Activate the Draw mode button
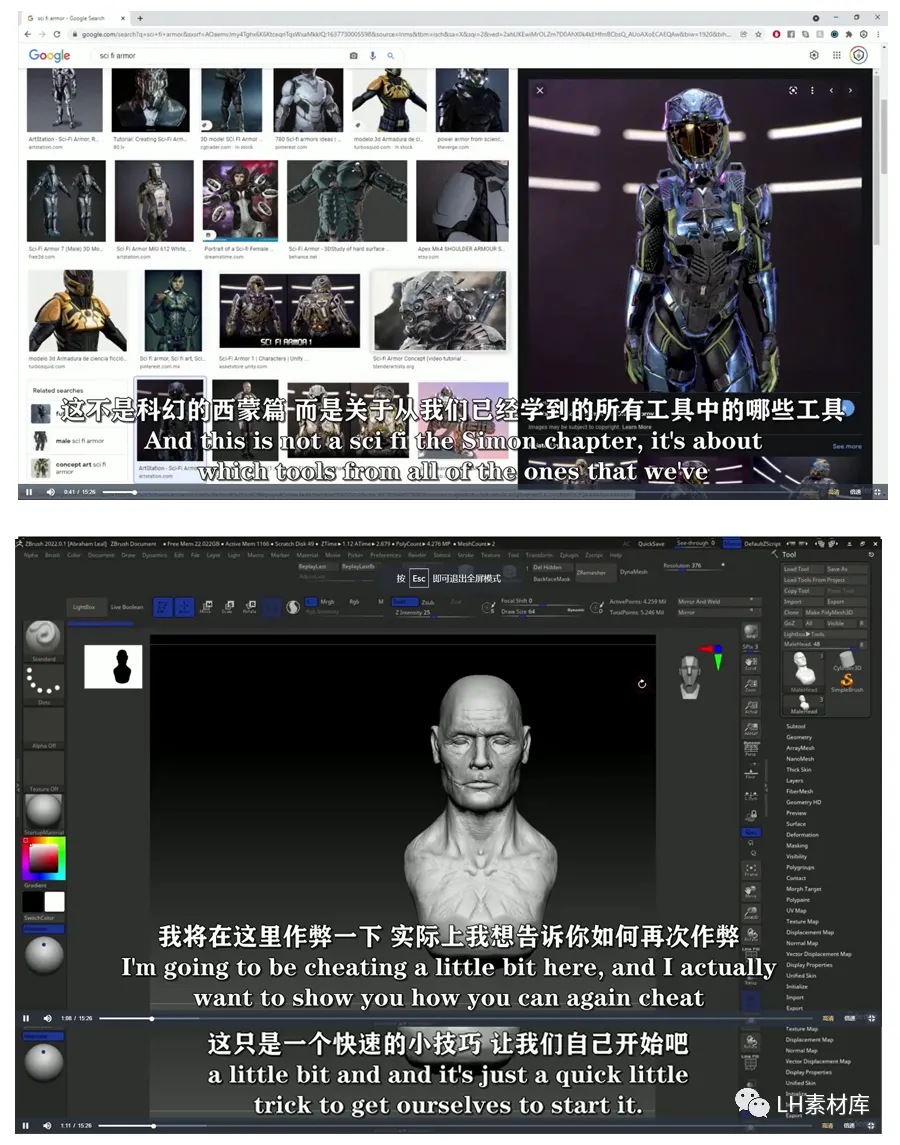Screen dimensions: 900x1145 tap(184, 607)
